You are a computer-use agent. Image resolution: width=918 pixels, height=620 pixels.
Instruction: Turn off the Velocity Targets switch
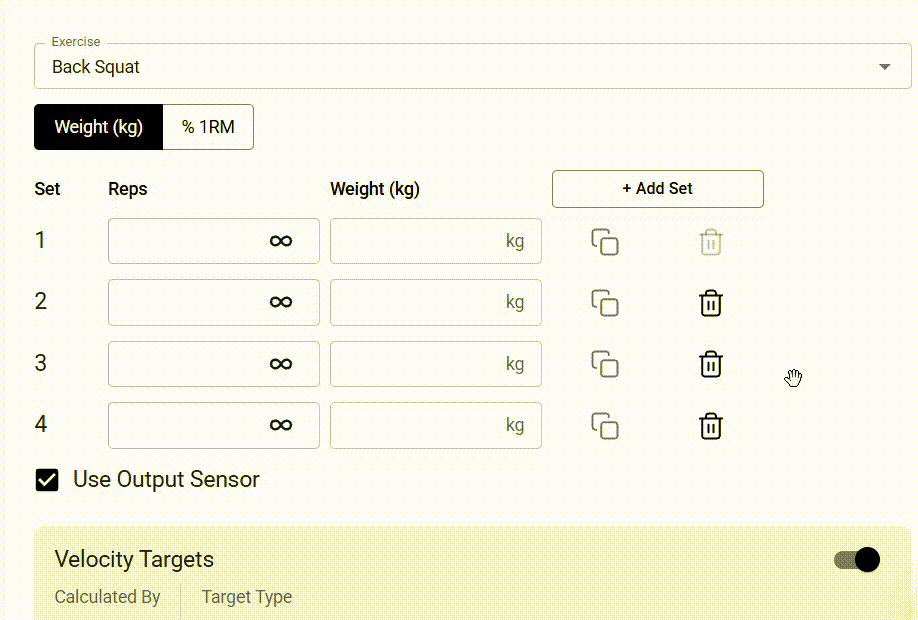(857, 560)
